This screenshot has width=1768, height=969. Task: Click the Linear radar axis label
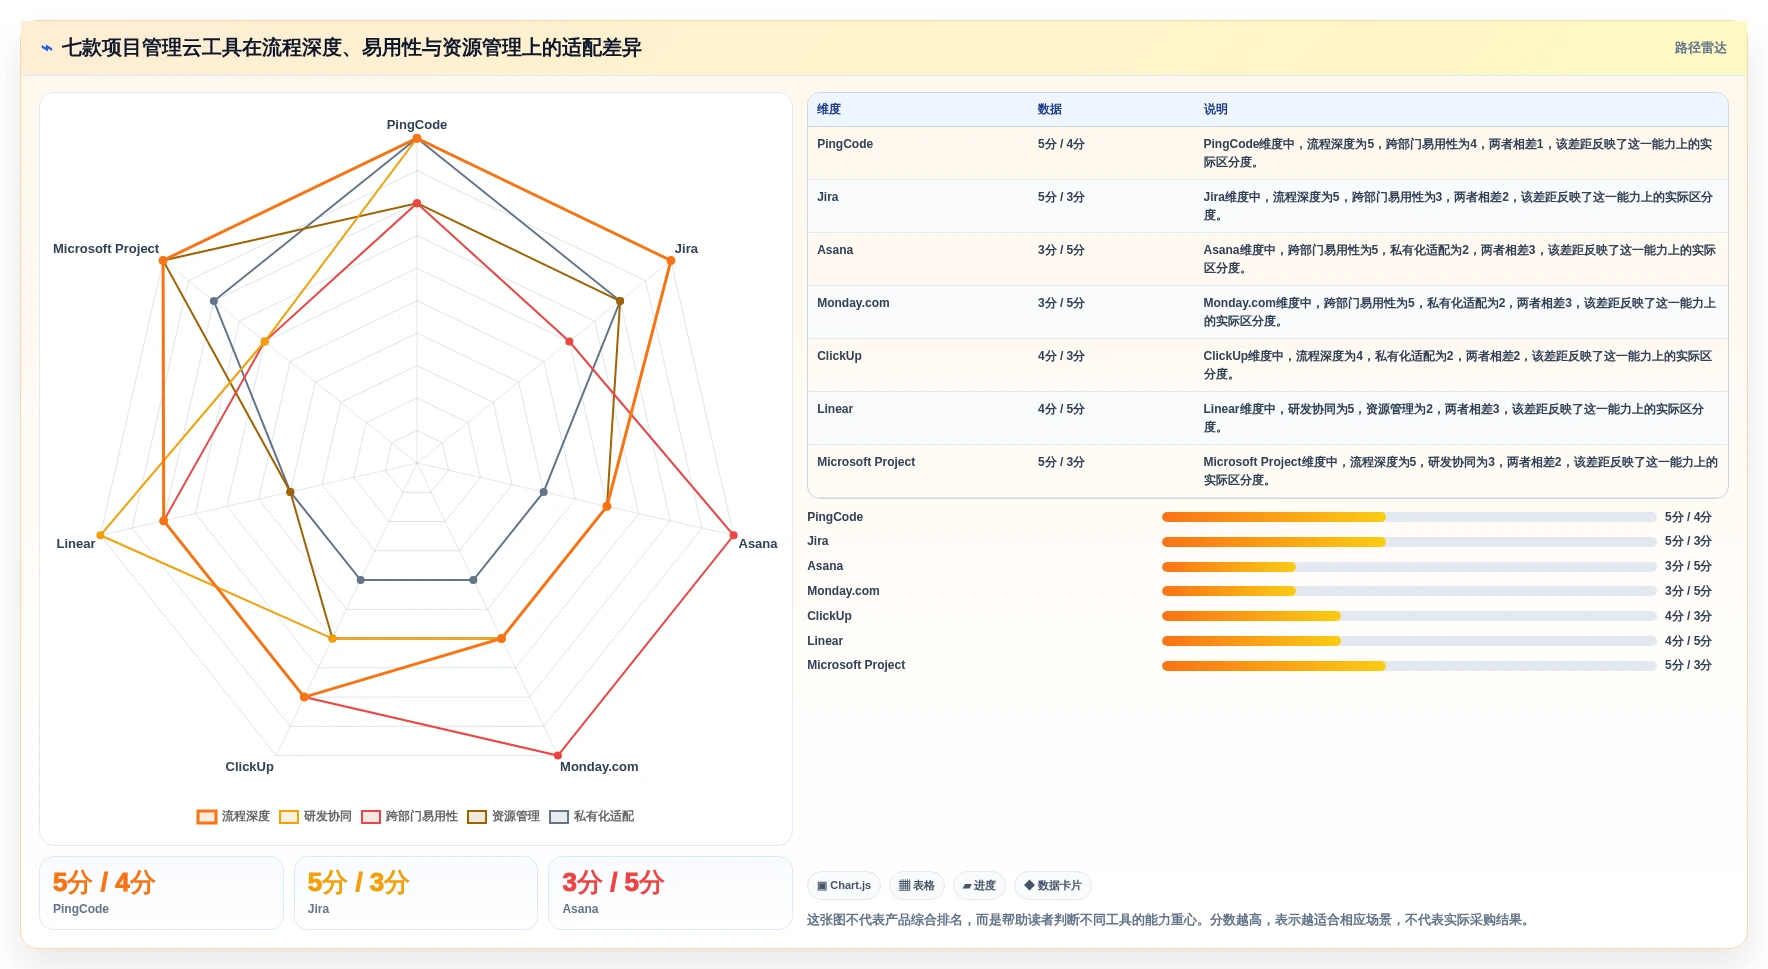tap(76, 544)
